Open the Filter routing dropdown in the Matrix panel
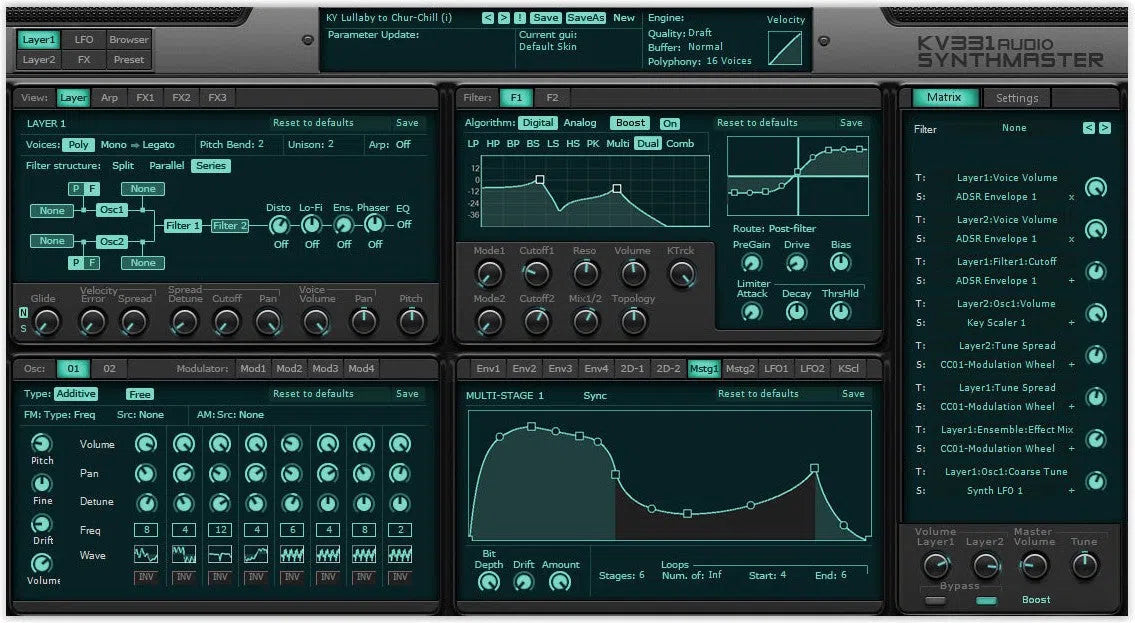This screenshot has height=623, width=1135. click(x=1014, y=128)
